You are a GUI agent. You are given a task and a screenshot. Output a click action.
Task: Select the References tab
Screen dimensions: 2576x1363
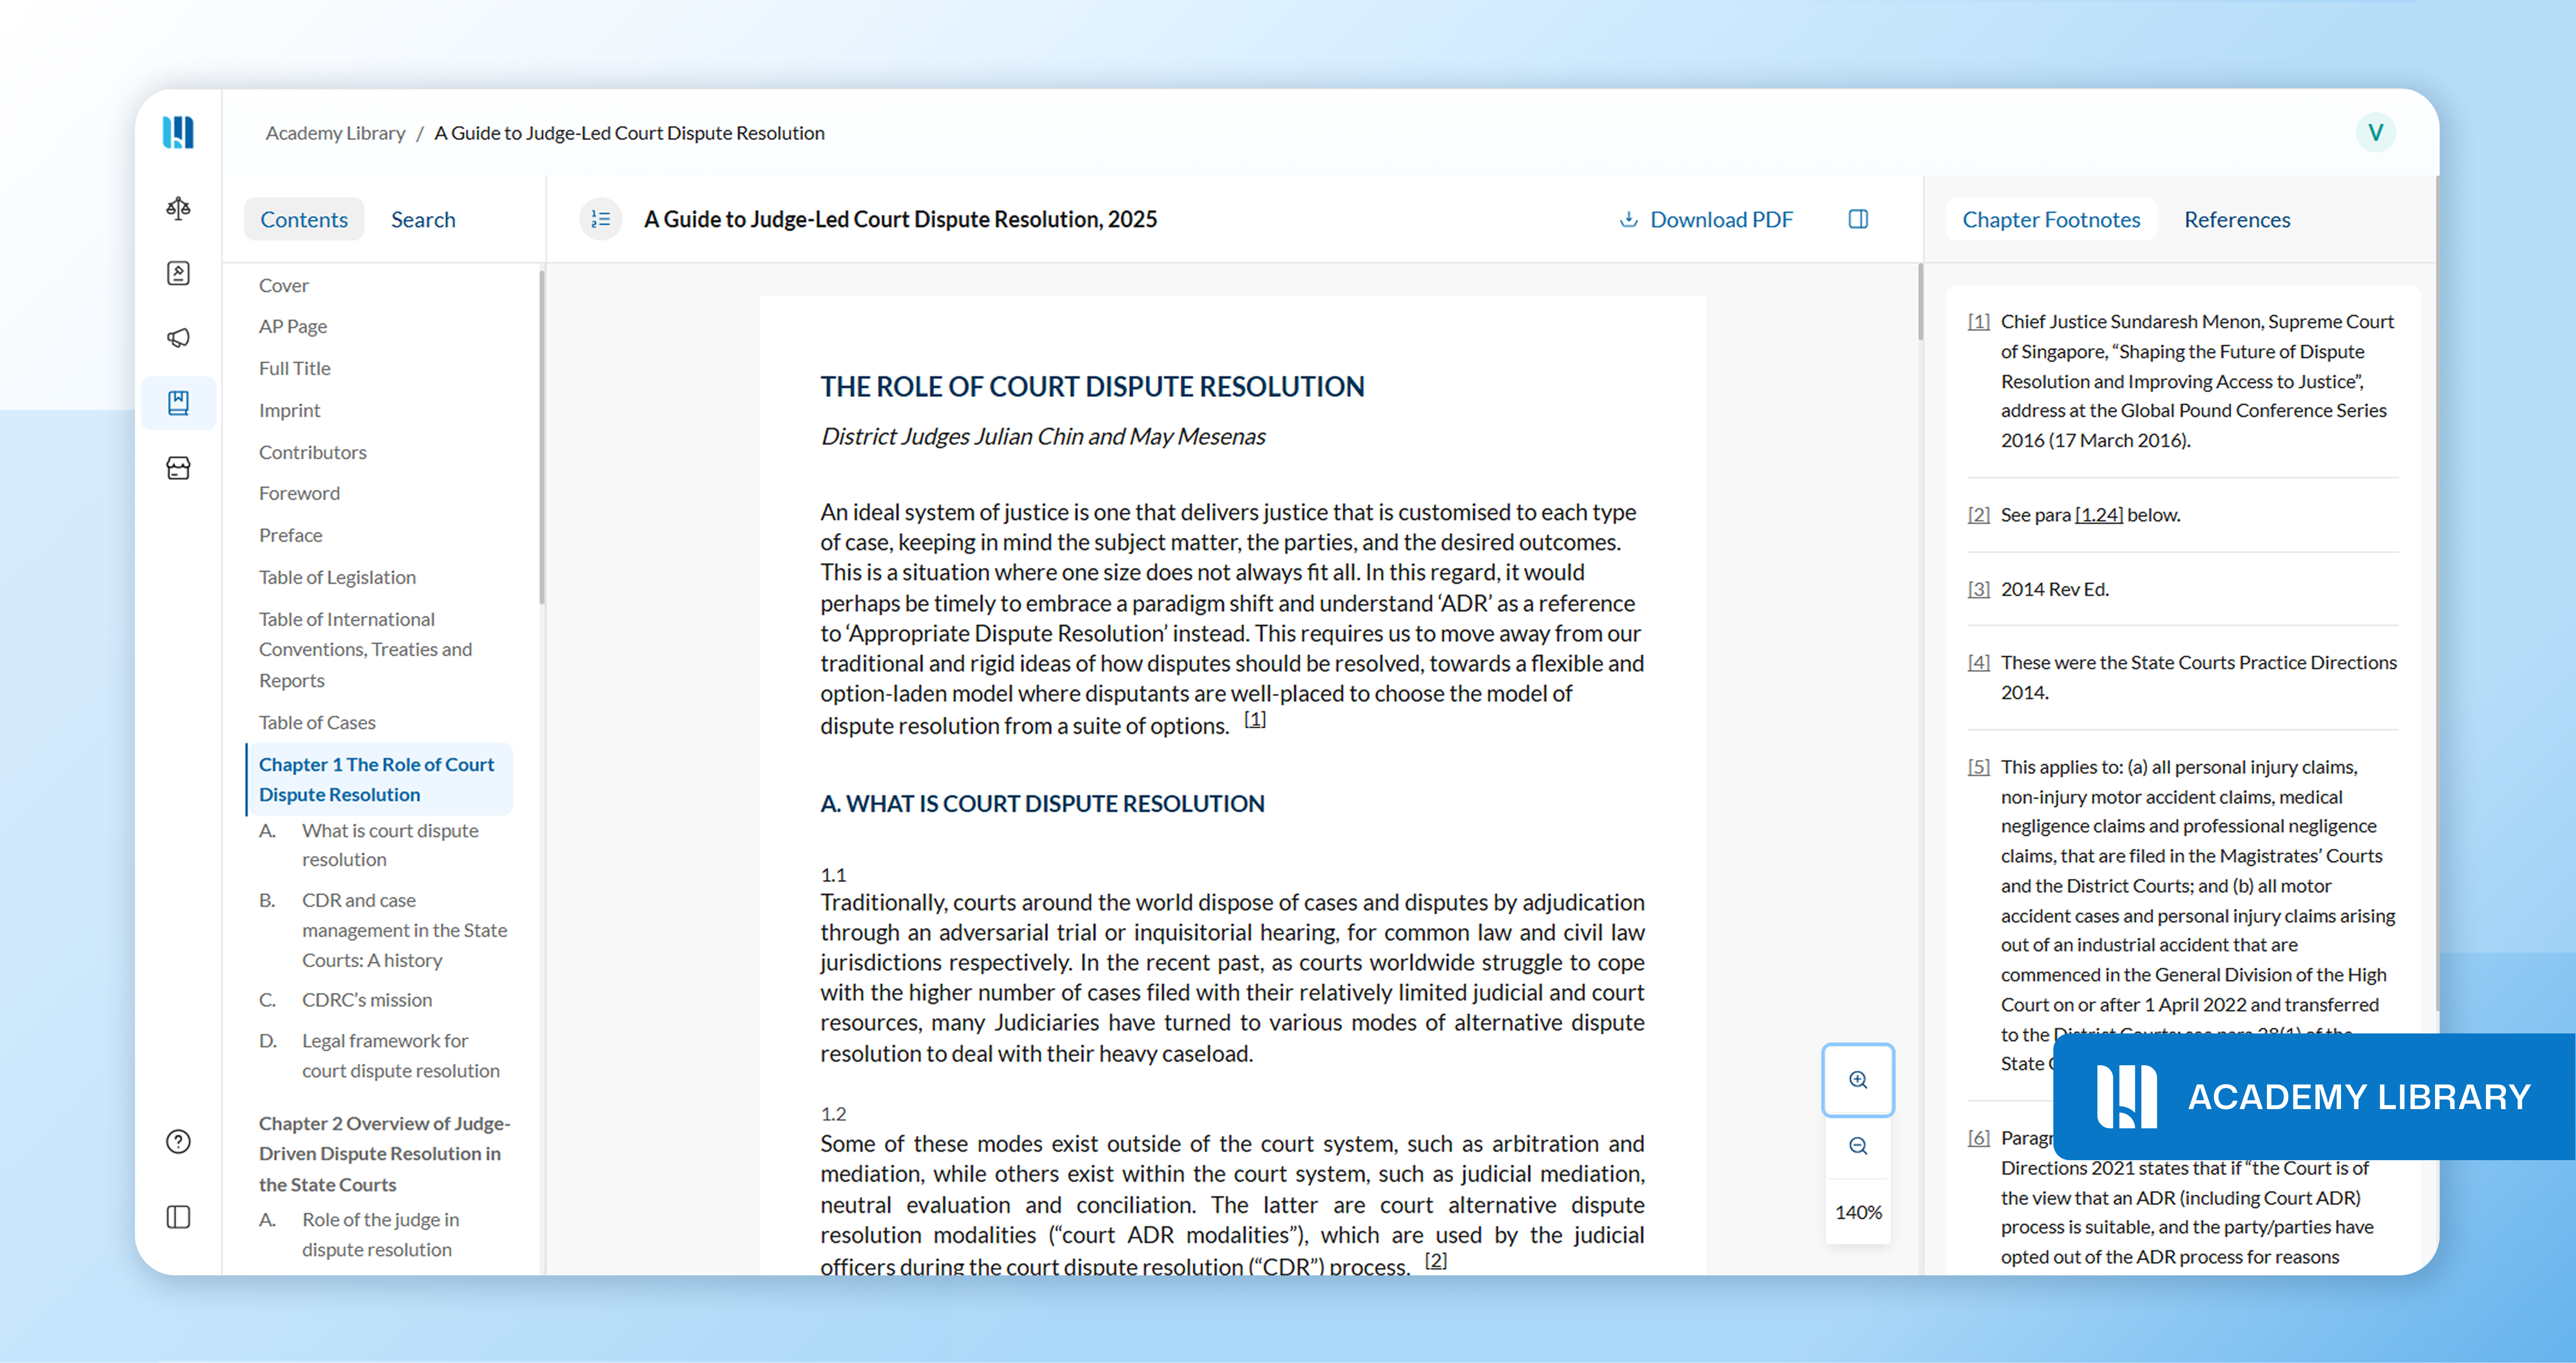click(x=2237, y=219)
